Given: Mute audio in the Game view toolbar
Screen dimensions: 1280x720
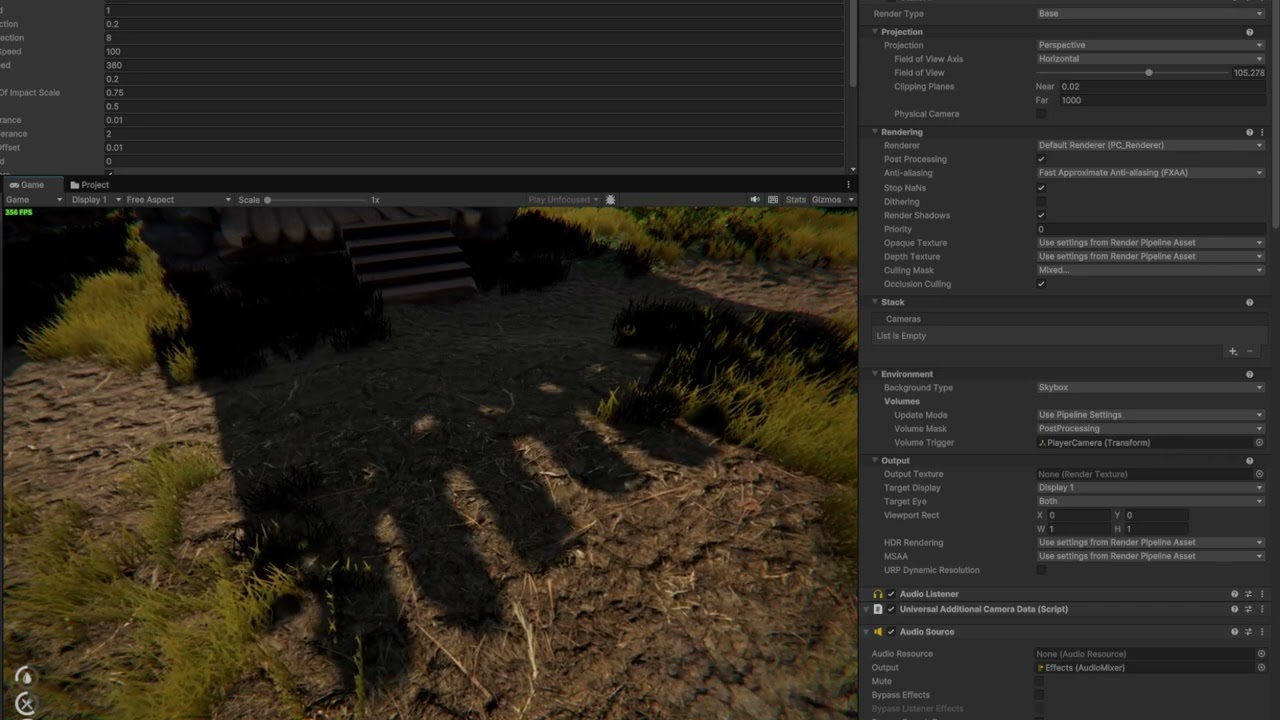Looking at the screenshot, I should 755,199.
